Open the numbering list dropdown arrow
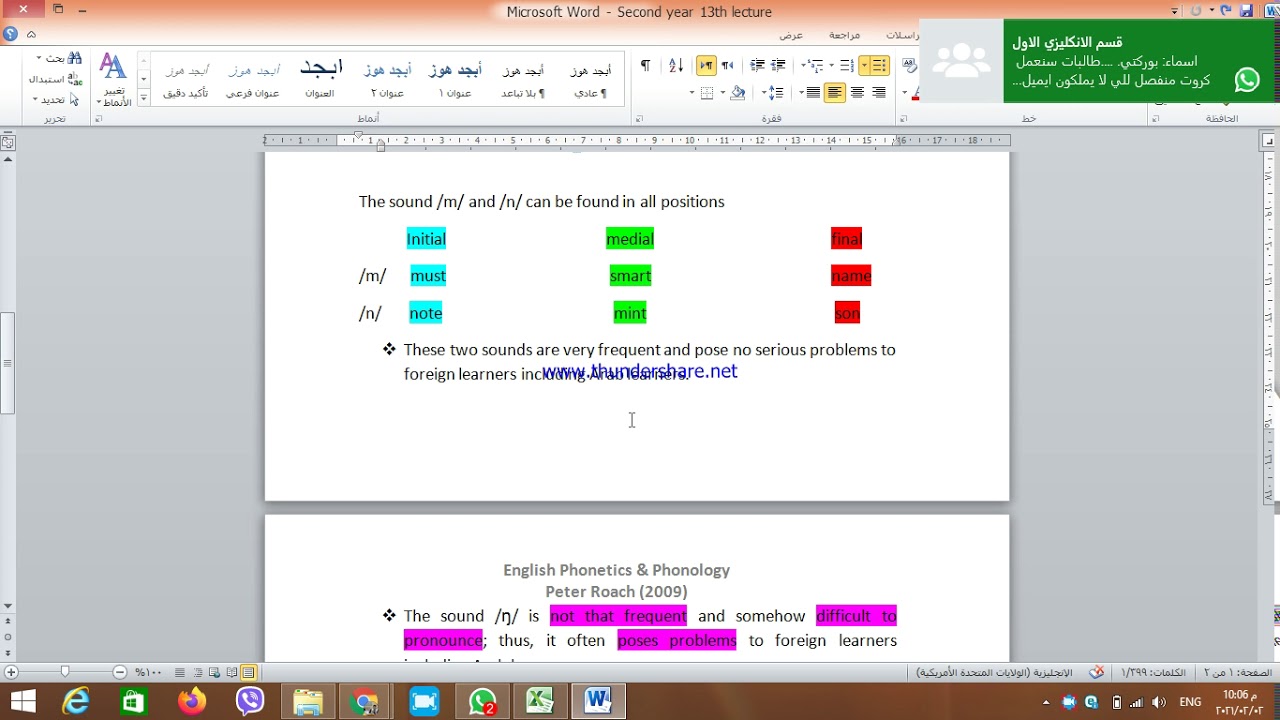 point(832,65)
